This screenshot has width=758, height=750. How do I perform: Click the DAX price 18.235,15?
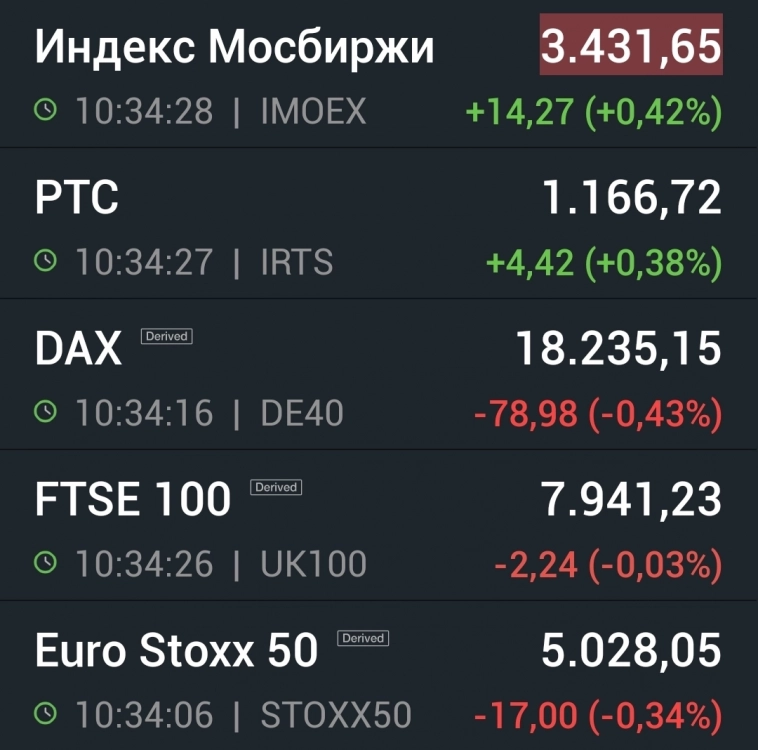tap(618, 349)
